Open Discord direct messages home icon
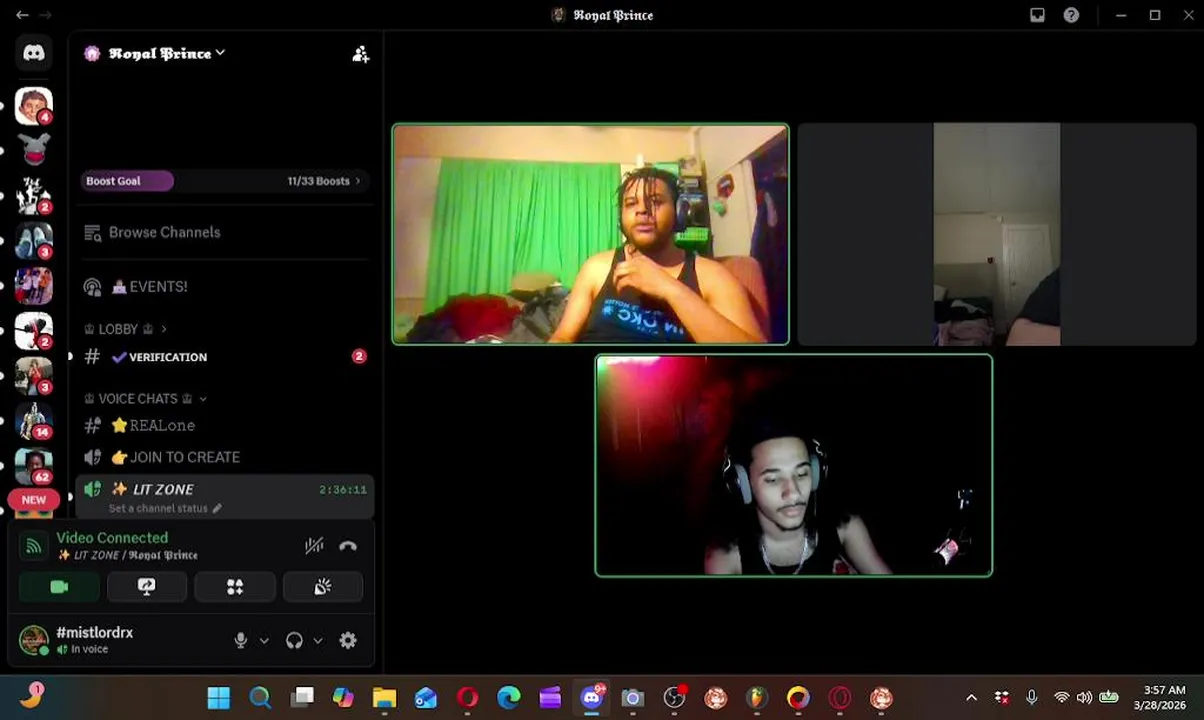The width and height of the screenshot is (1204, 720). pos(34,53)
